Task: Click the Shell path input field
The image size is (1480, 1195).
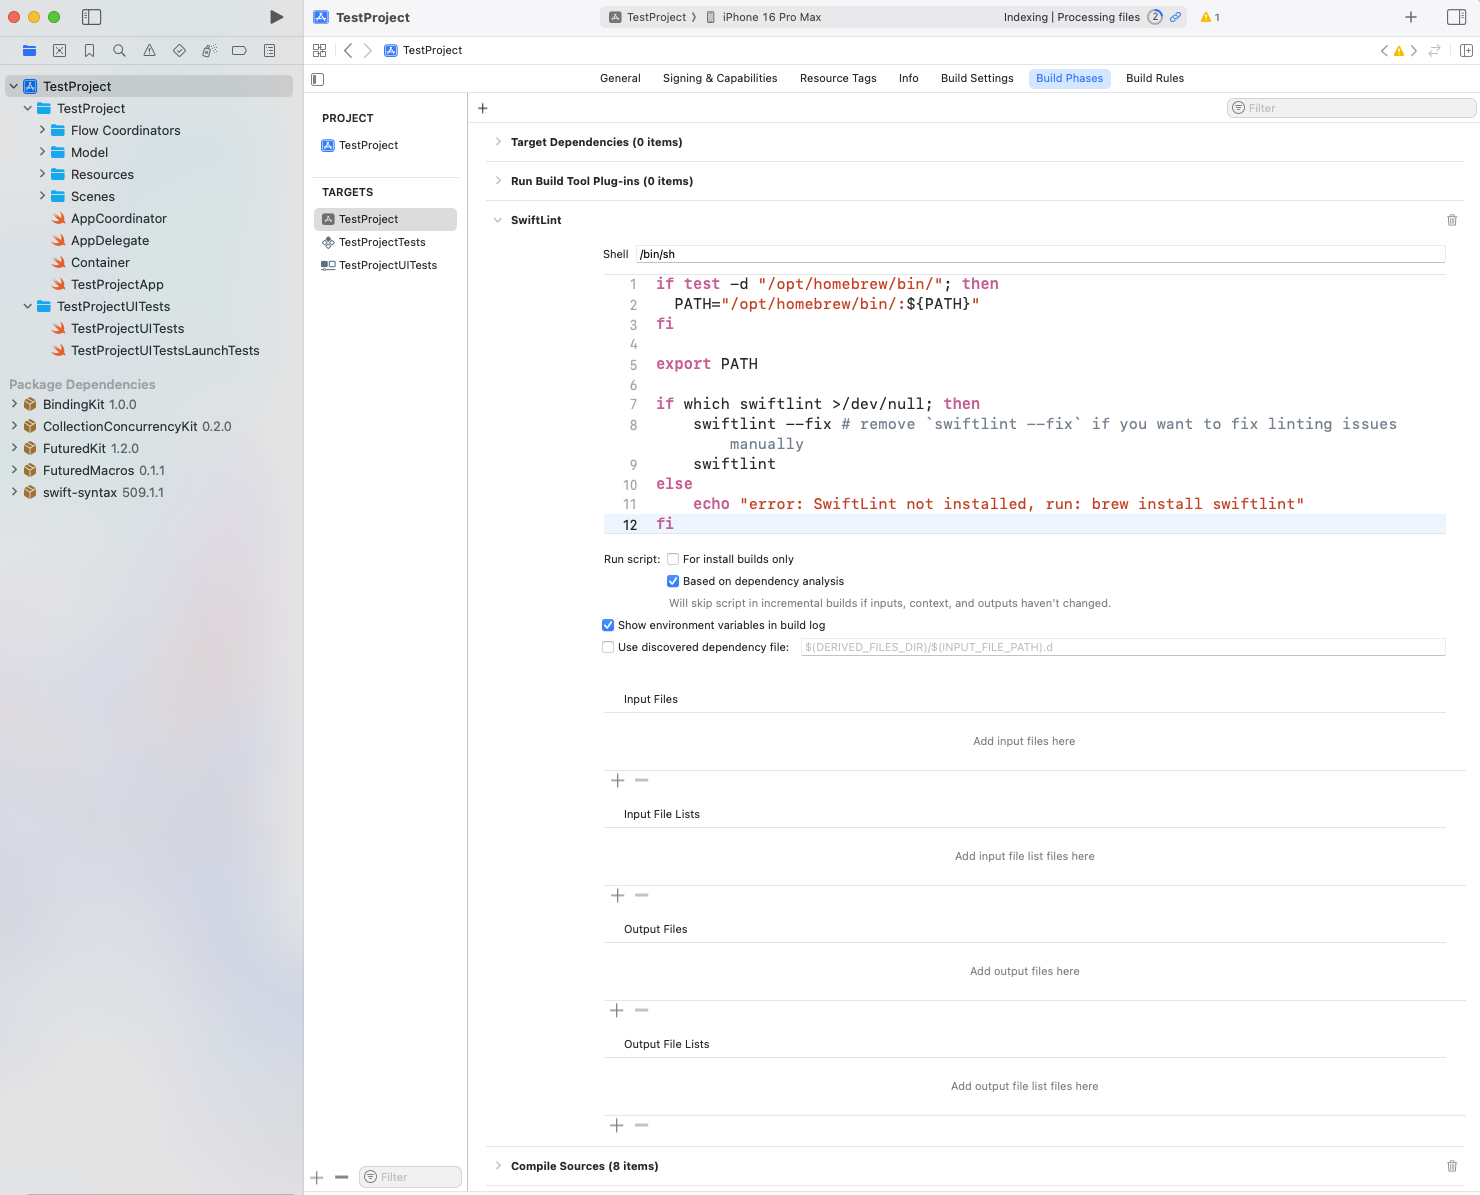Action: [1040, 254]
